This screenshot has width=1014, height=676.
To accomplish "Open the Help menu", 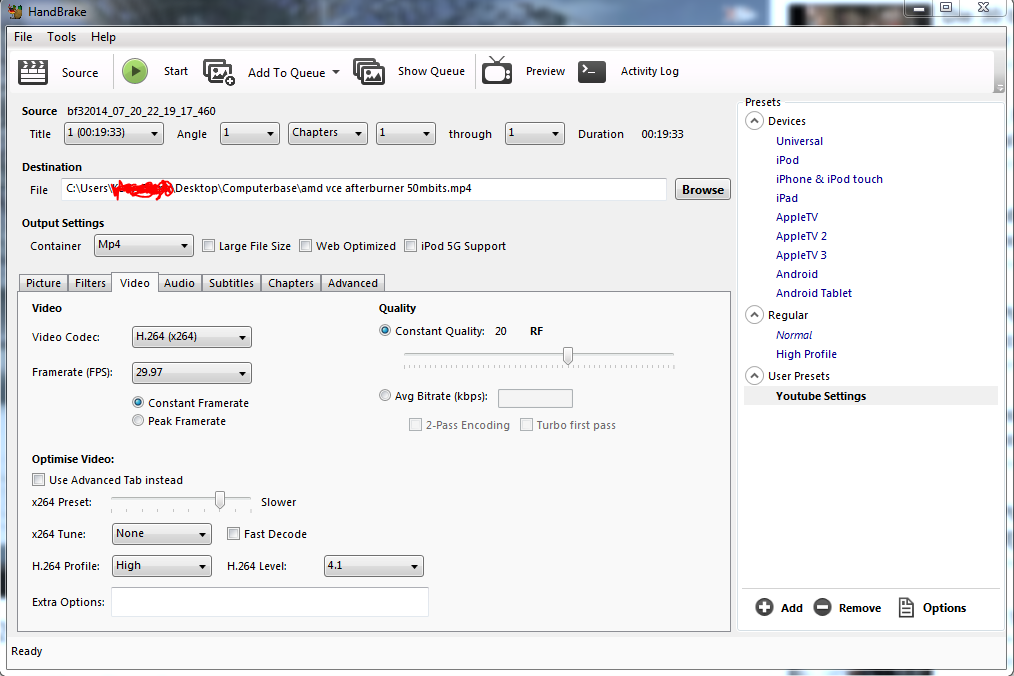I will [103, 37].
